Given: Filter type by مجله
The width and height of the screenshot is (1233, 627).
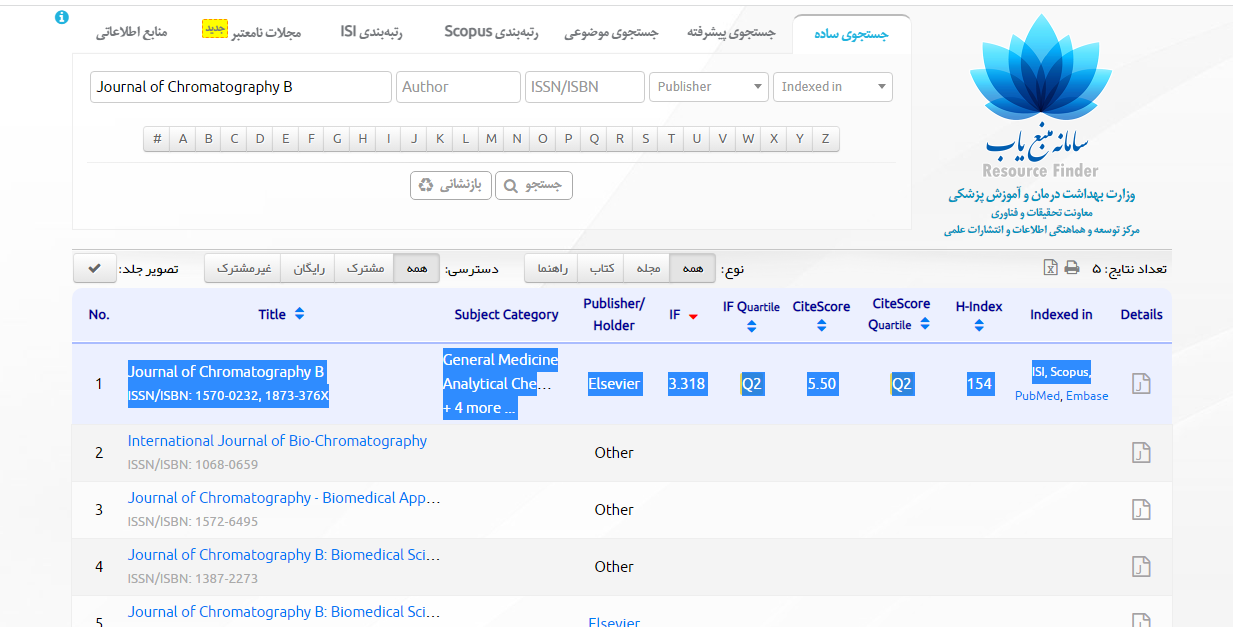Looking at the screenshot, I should 647,268.
